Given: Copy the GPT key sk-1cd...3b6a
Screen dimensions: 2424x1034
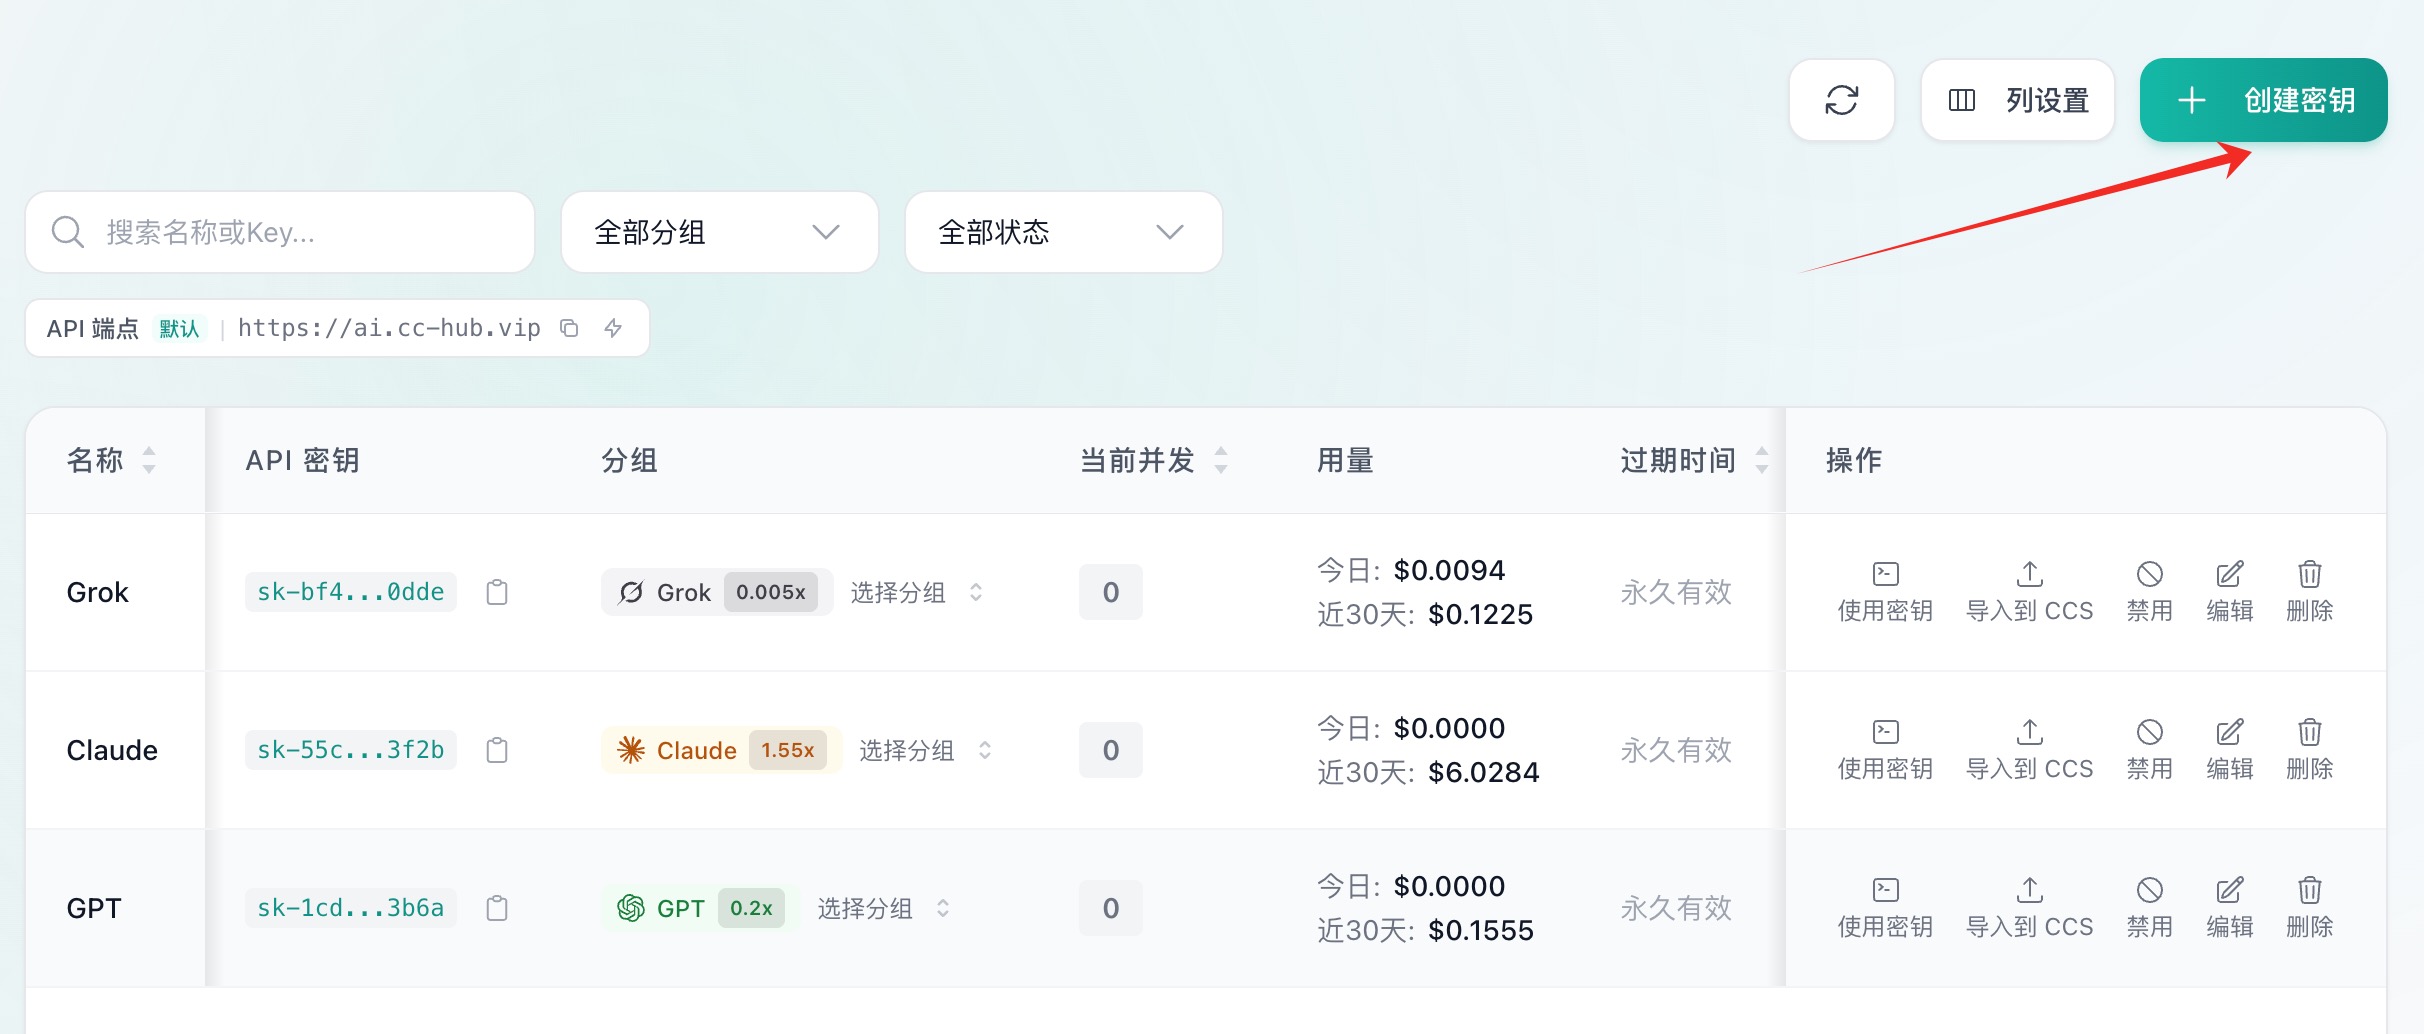Looking at the screenshot, I should (497, 908).
